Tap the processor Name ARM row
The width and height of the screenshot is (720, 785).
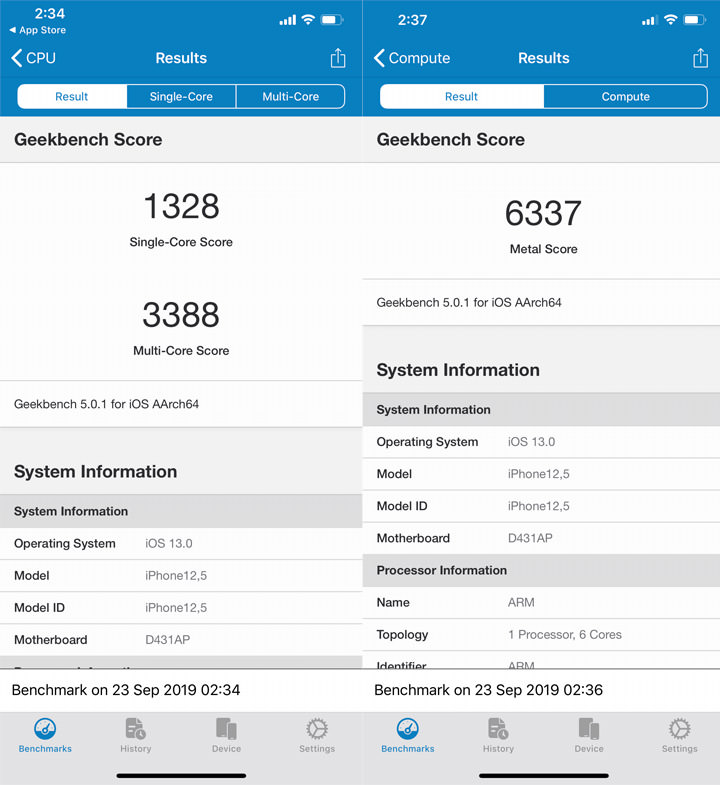(x=541, y=603)
